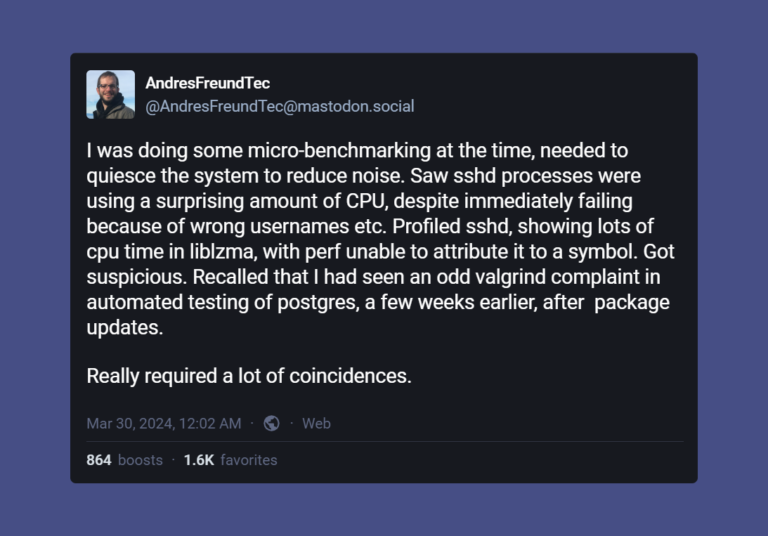This screenshot has width=768, height=536.
Task: Click the word "updates." ending first paragraph
Action: coord(125,328)
